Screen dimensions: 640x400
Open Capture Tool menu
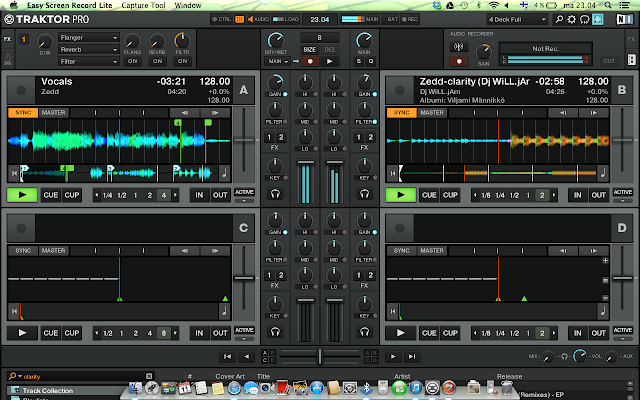tap(143, 5)
